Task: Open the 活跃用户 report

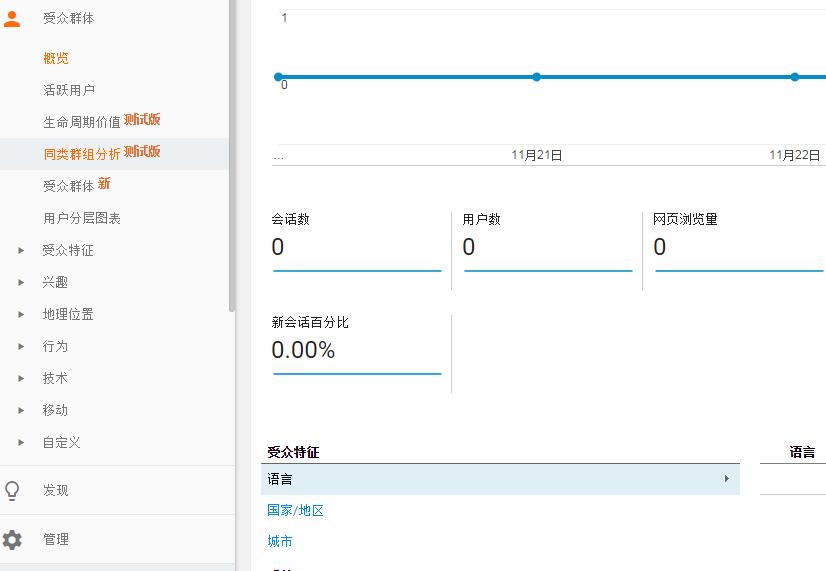Action: tap(69, 90)
